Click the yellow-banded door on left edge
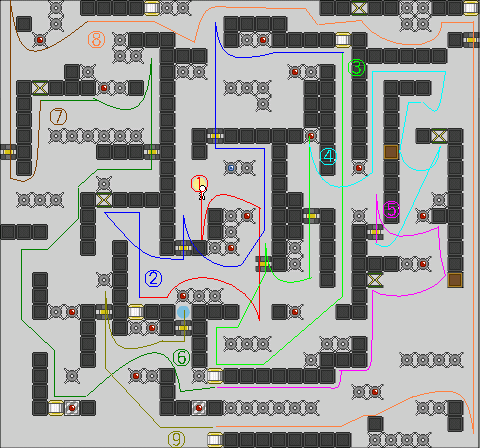This screenshot has height=448, width=480. (8, 152)
